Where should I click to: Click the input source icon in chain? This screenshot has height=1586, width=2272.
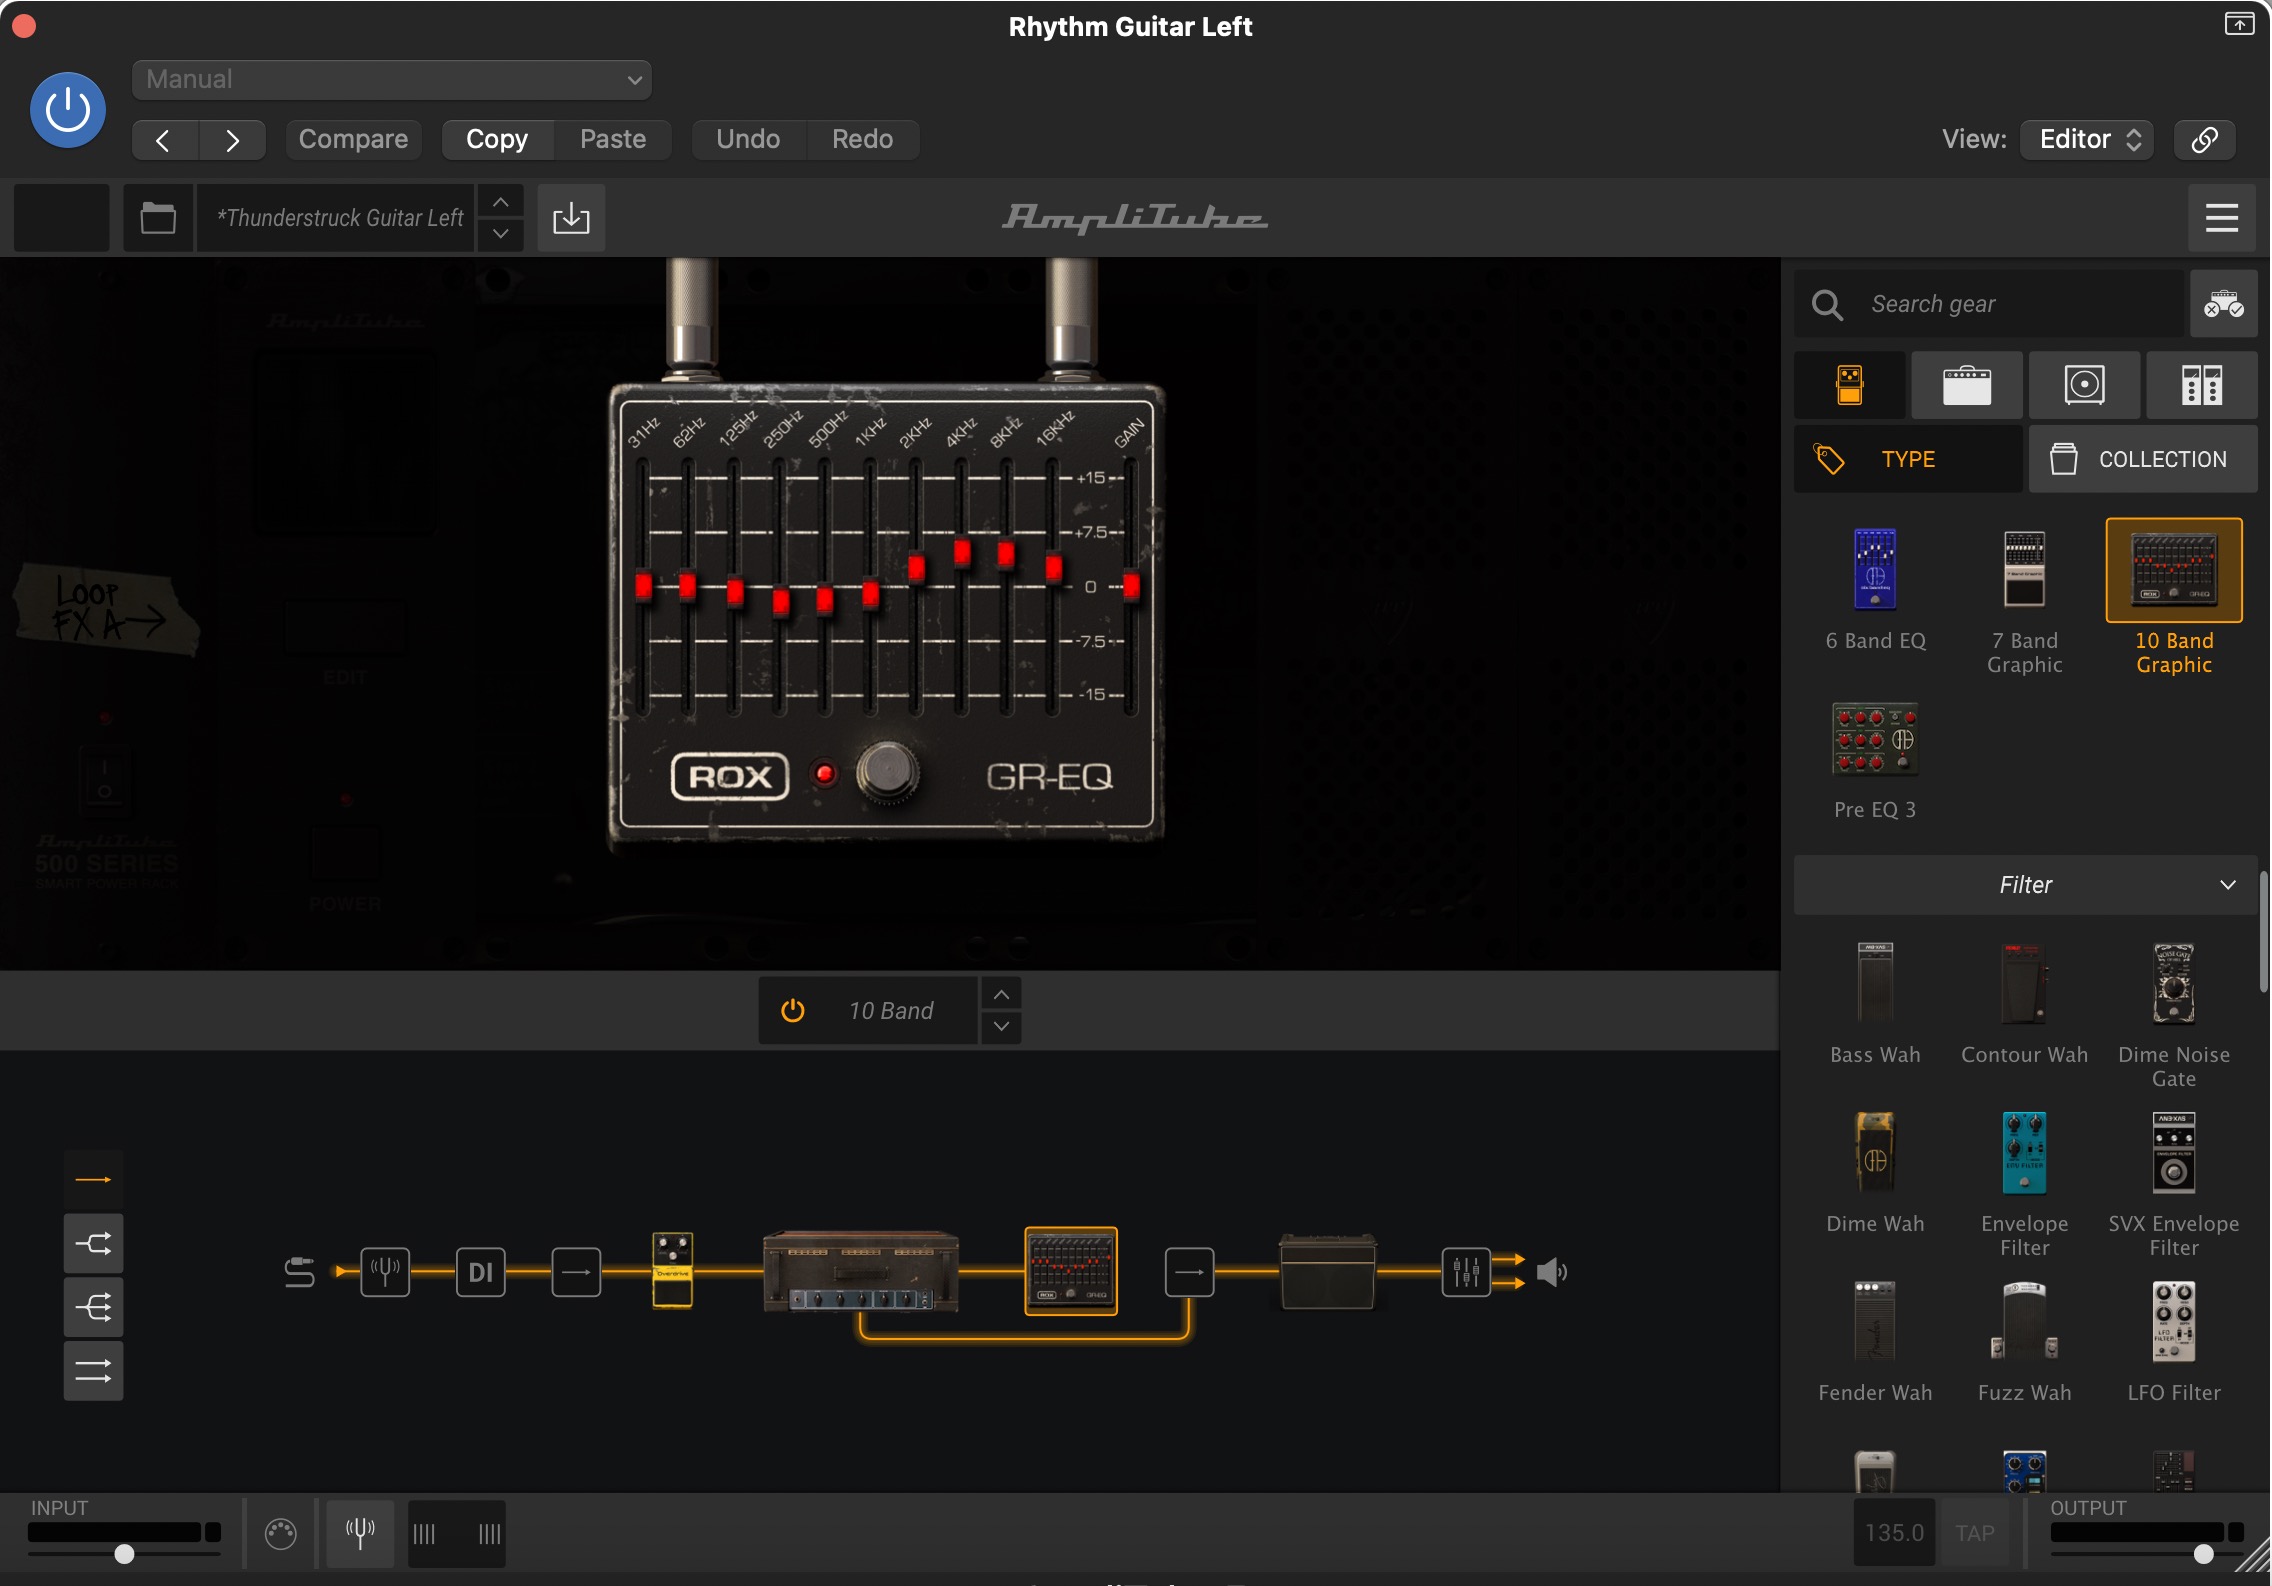pos(299,1272)
